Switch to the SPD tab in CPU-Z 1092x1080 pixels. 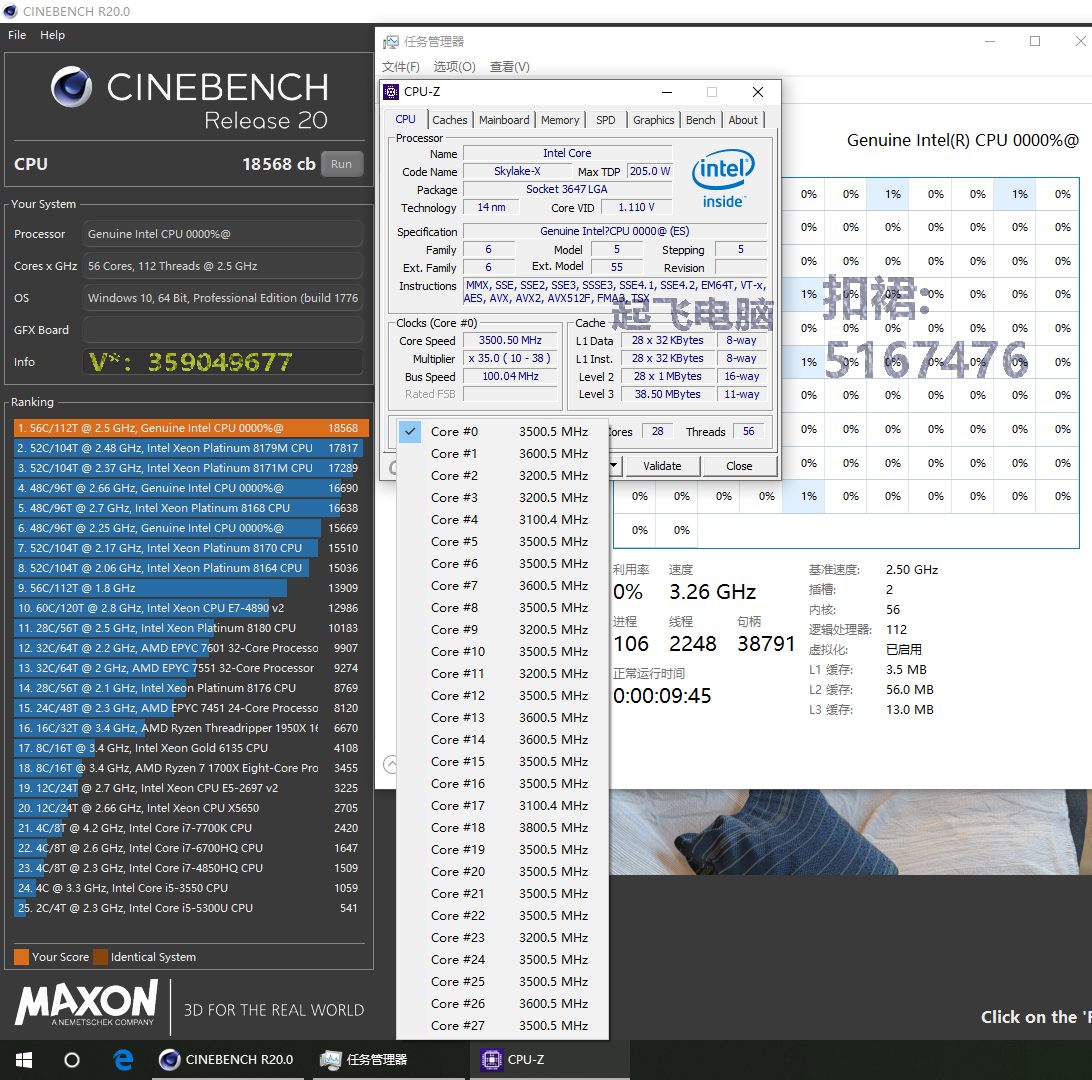[x=606, y=120]
